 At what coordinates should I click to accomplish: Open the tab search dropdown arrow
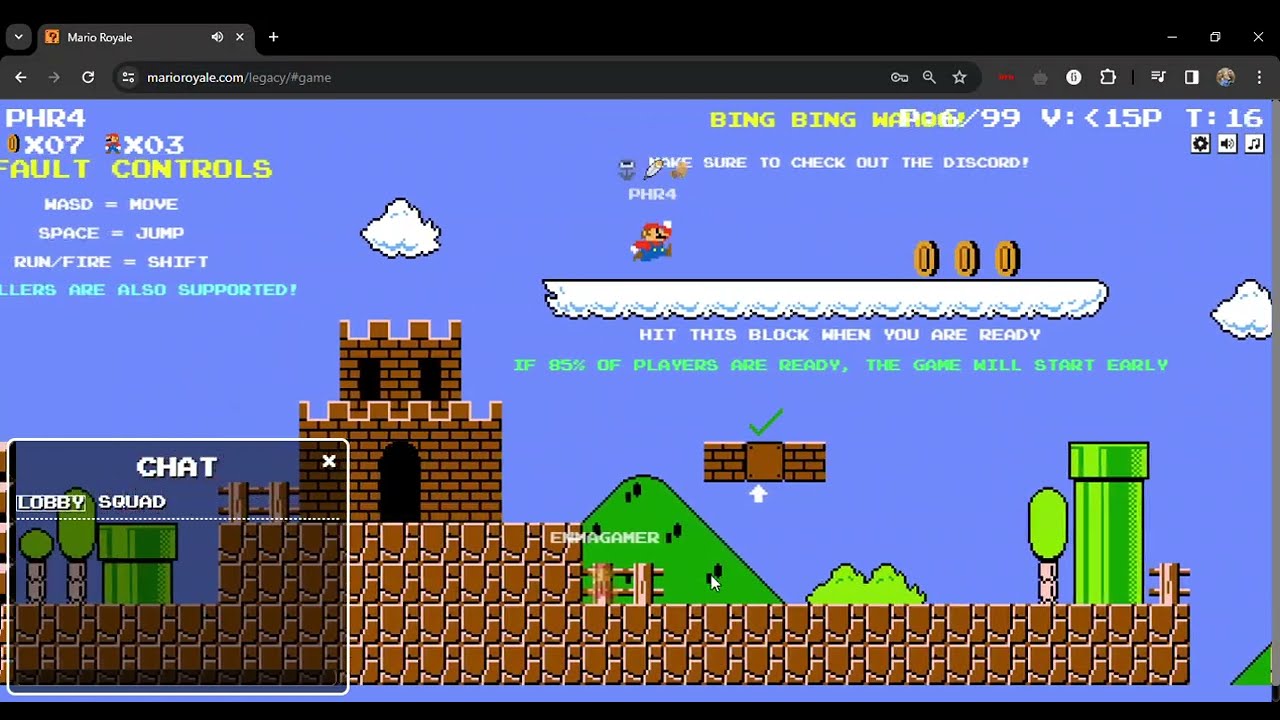[x=18, y=37]
